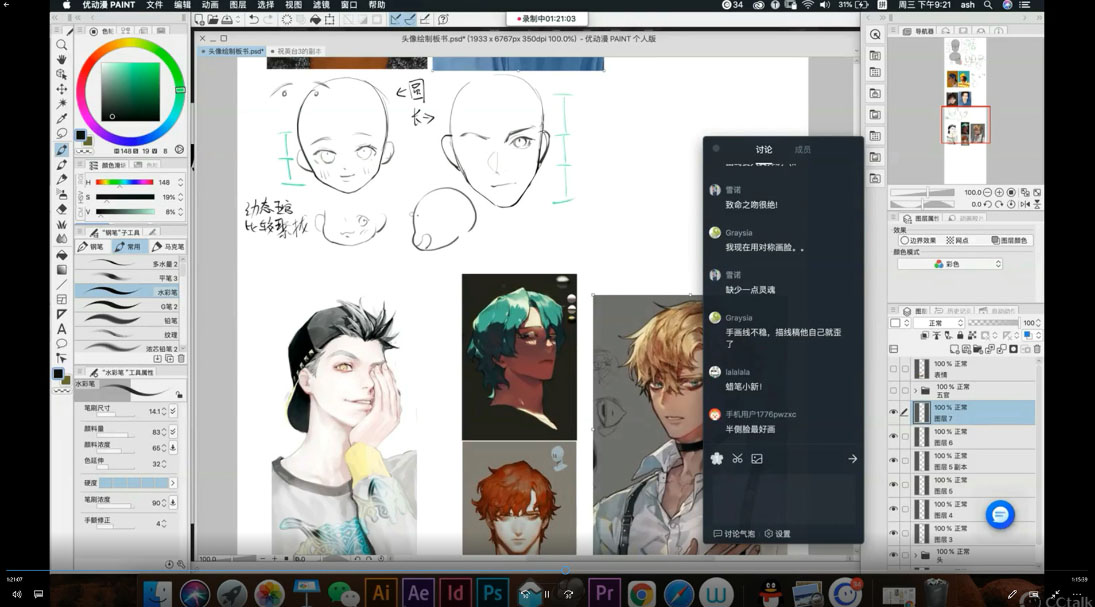Open the 颜料量 options arrow
This screenshot has height=607, width=1095.
tap(173, 432)
